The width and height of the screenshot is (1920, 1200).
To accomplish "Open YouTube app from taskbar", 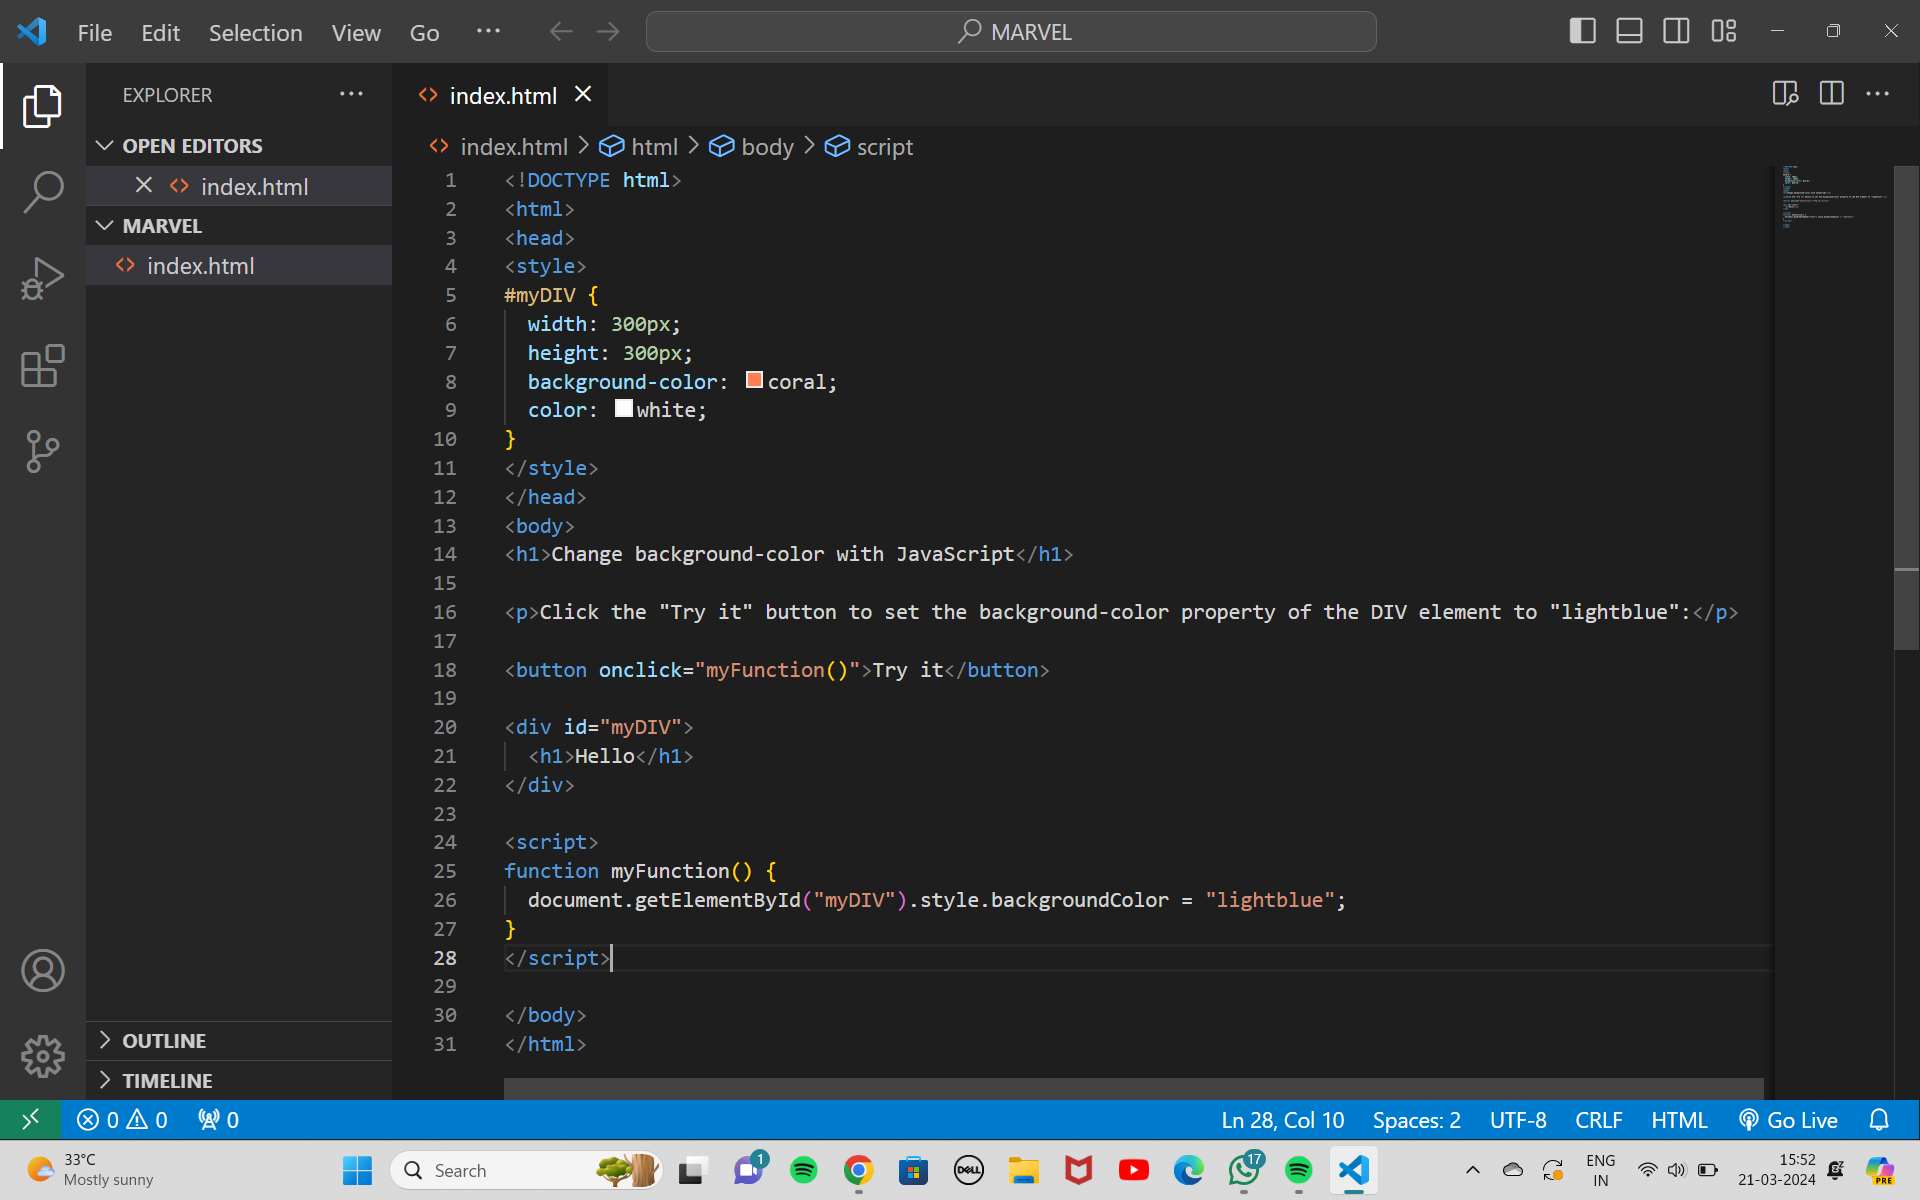I will click(1133, 1170).
